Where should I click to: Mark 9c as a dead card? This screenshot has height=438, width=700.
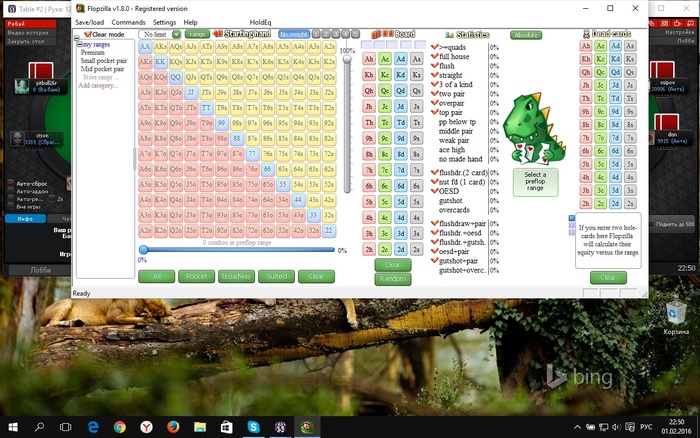pyautogui.click(x=600, y=112)
